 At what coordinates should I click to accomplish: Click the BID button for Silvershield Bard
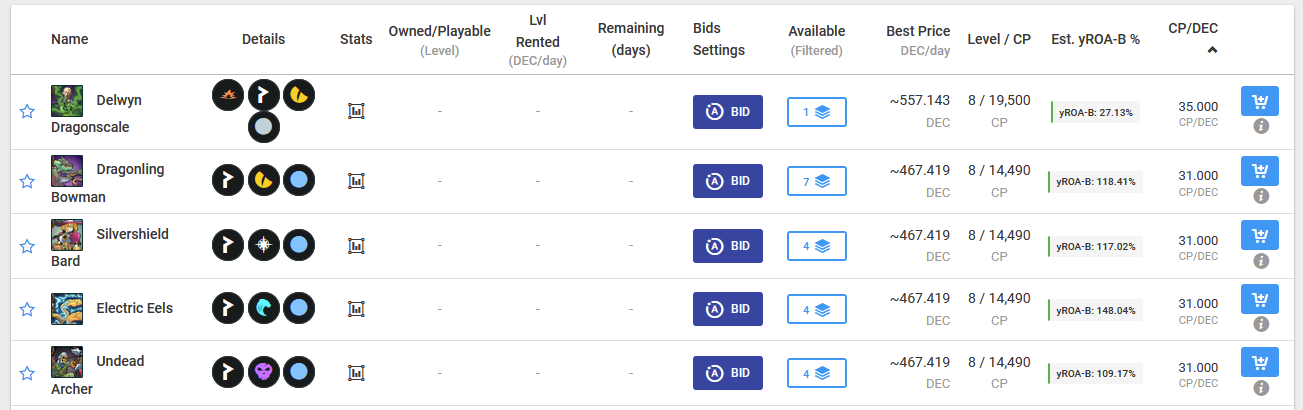pos(727,245)
